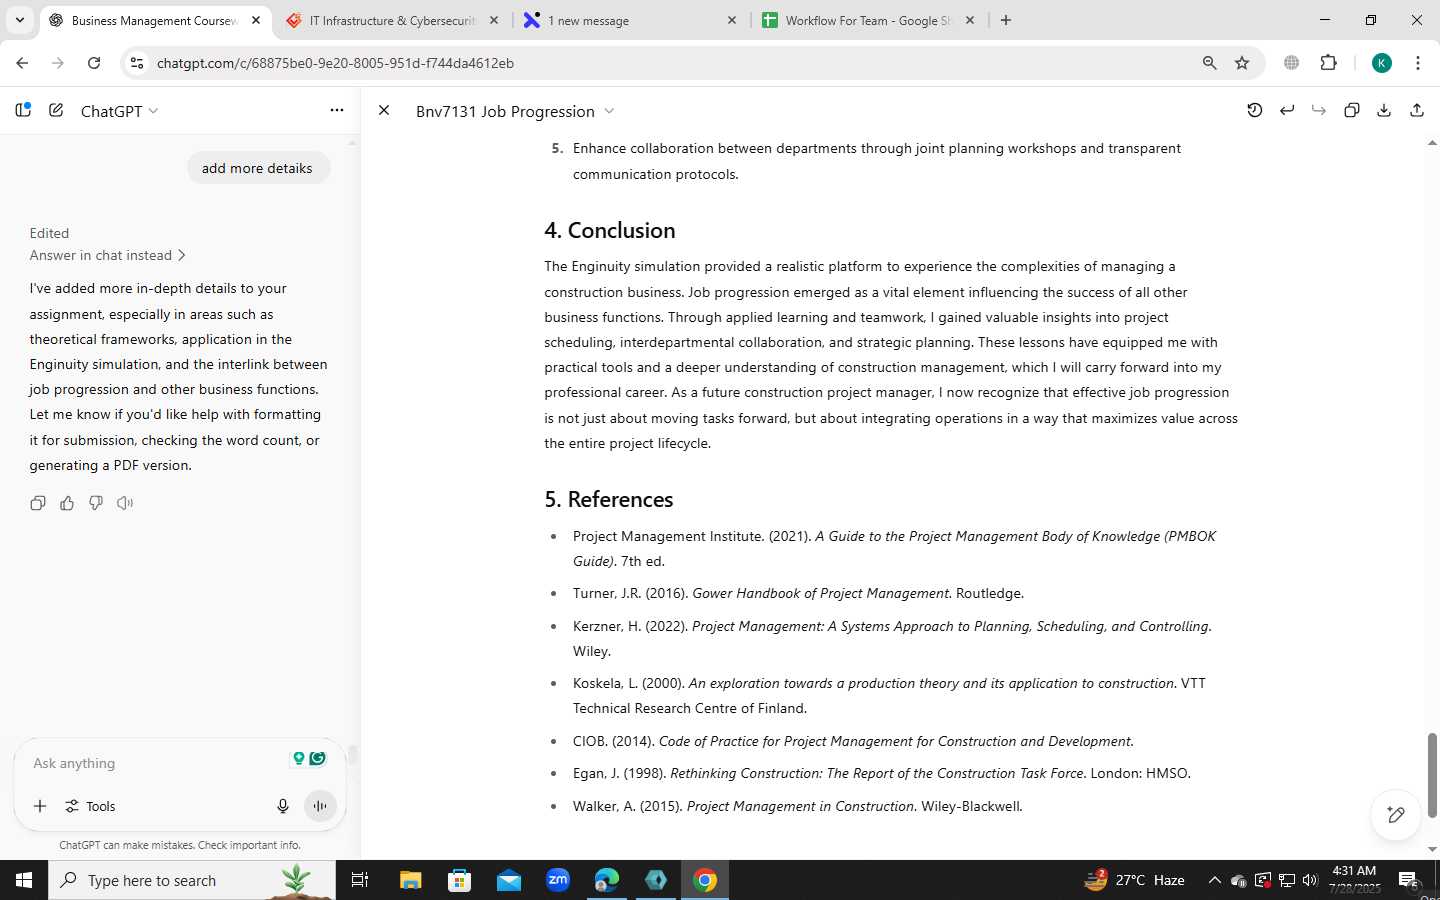Share the canvas document icon
Screen dimensions: 1440x900
1417,110
